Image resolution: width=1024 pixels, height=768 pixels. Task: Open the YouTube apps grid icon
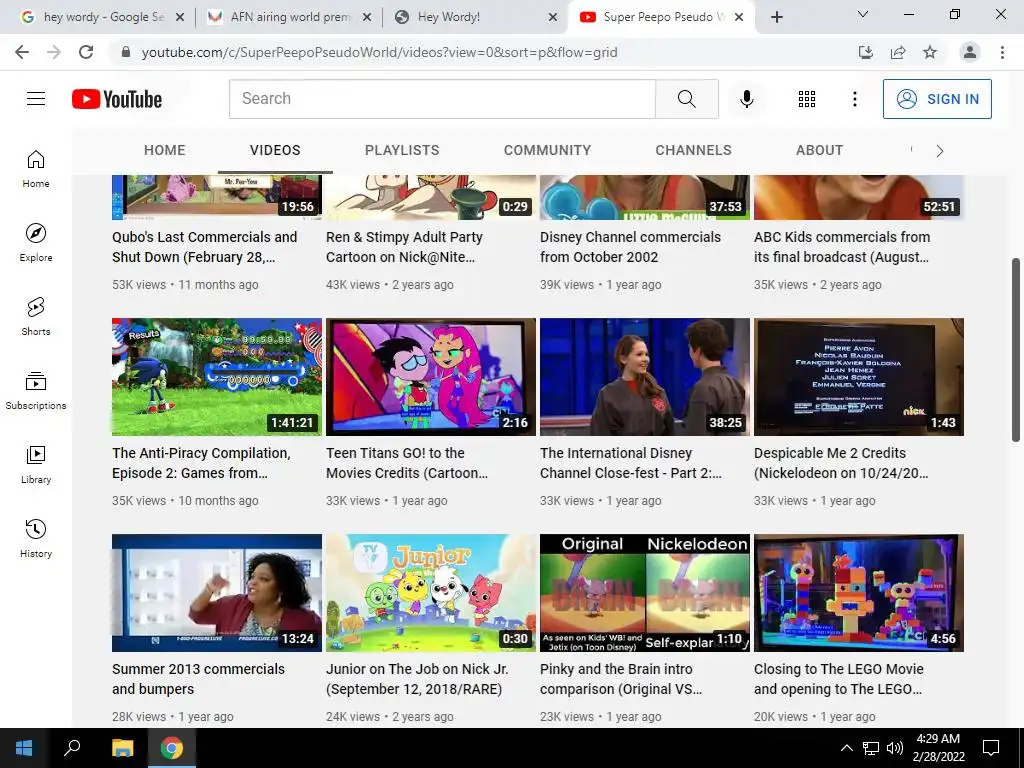pyautogui.click(x=807, y=99)
